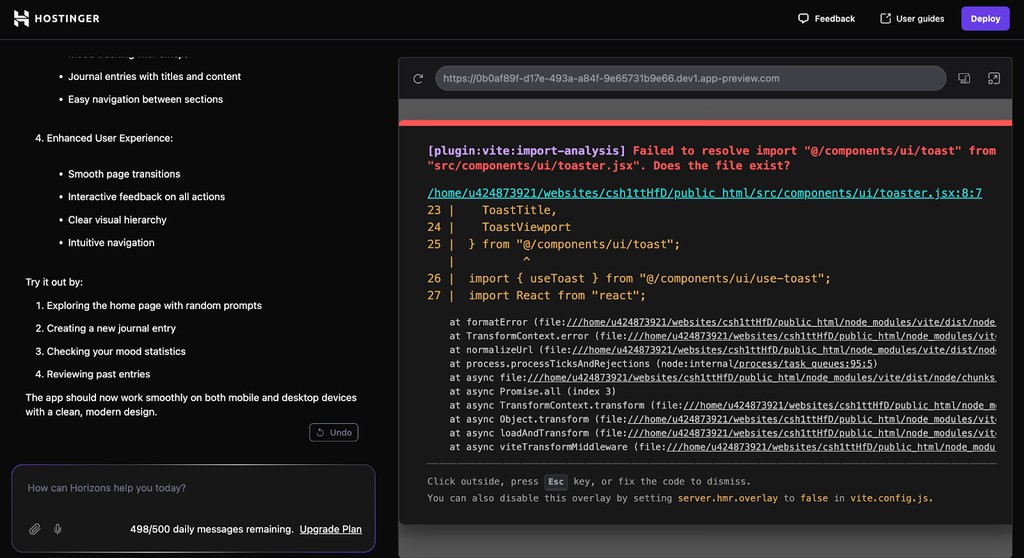Open toaster.jsx:8:7 file path link
Image resolution: width=1024 pixels, height=558 pixels.
point(705,193)
